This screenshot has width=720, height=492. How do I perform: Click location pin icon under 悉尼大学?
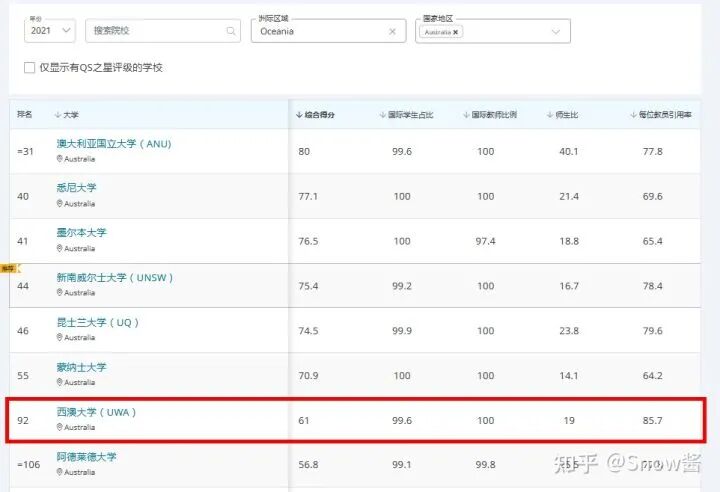point(59,203)
